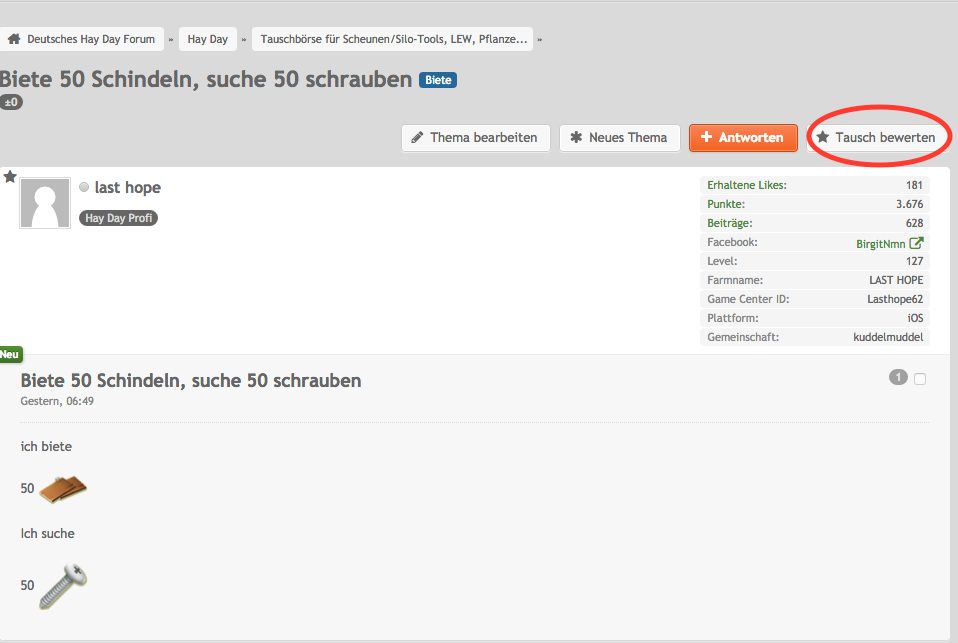The width and height of the screenshot is (958, 643).
Task: Click the ±0 rating badge
Action: (11, 102)
